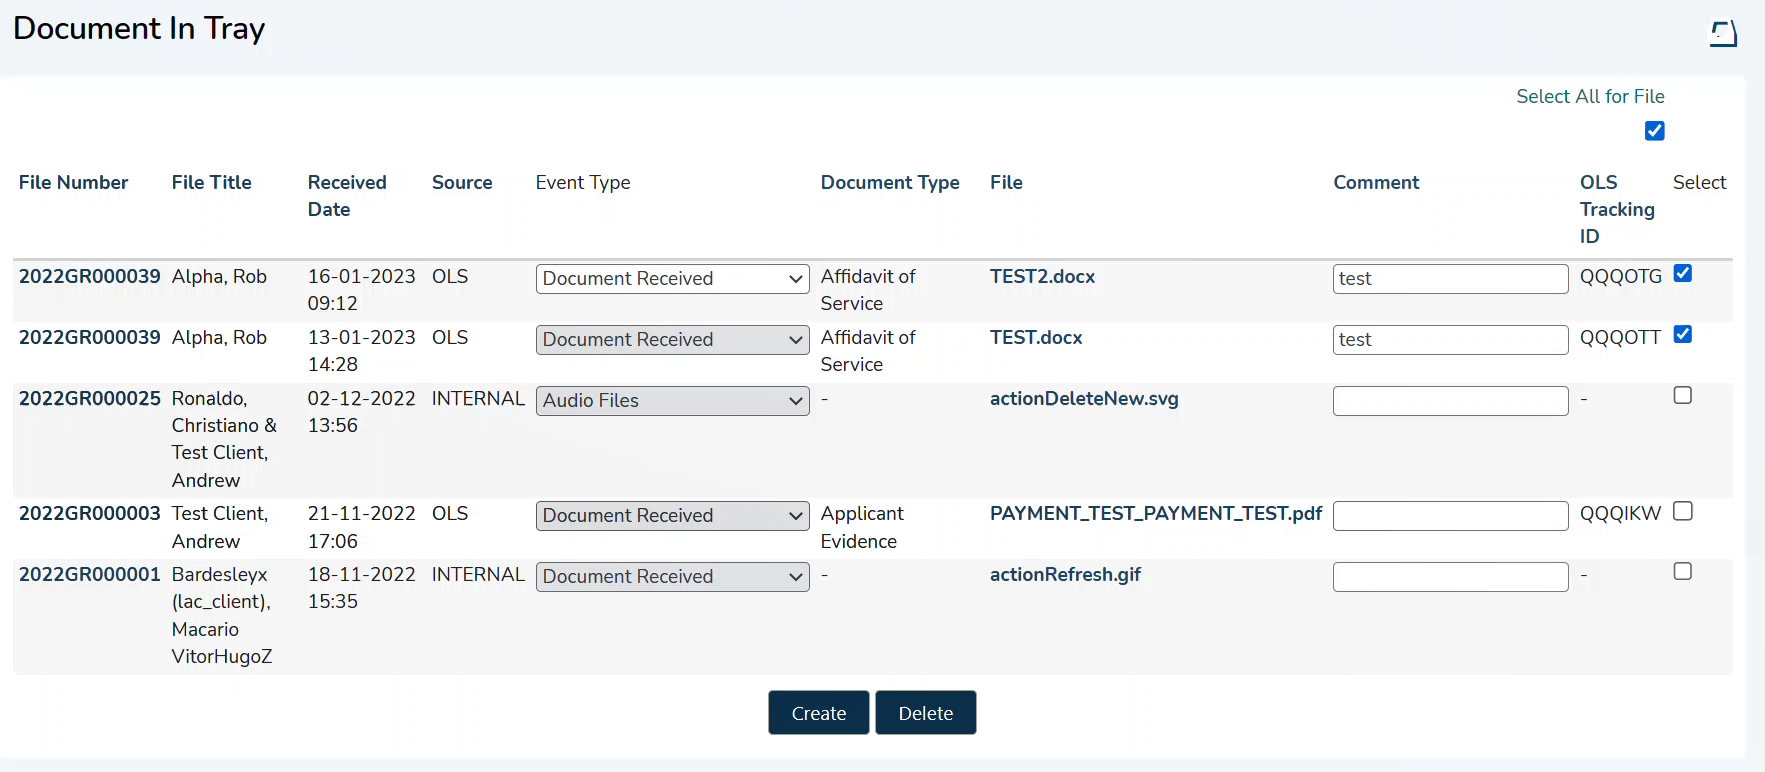Uncheck the Select box for TEST.docx row
This screenshot has height=772, width=1765.
(1683, 334)
